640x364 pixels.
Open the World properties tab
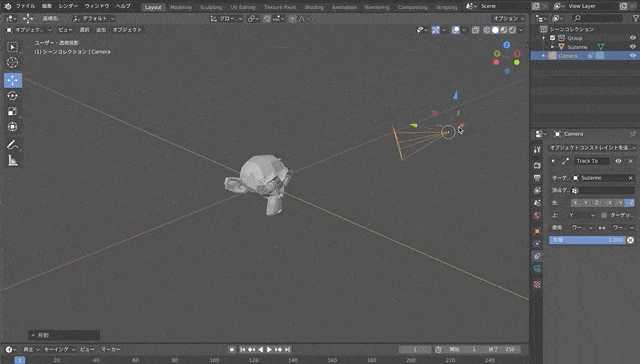click(x=537, y=215)
